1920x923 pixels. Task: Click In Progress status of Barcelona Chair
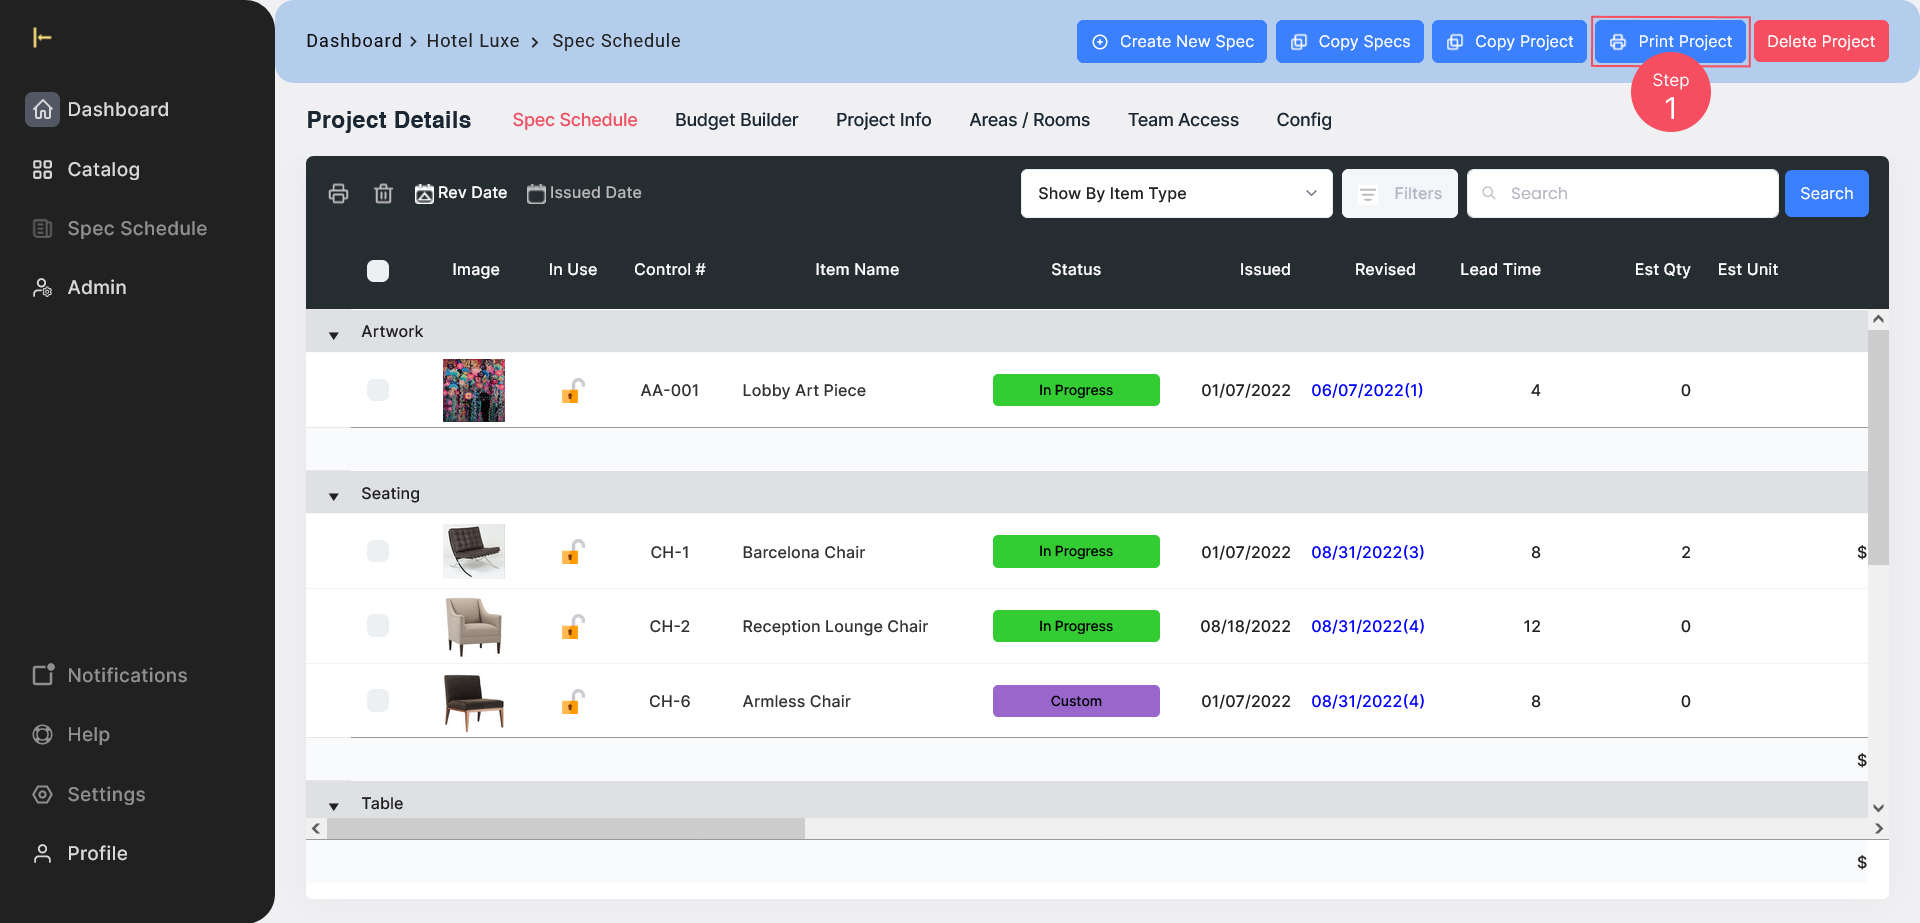pos(1076,551)
